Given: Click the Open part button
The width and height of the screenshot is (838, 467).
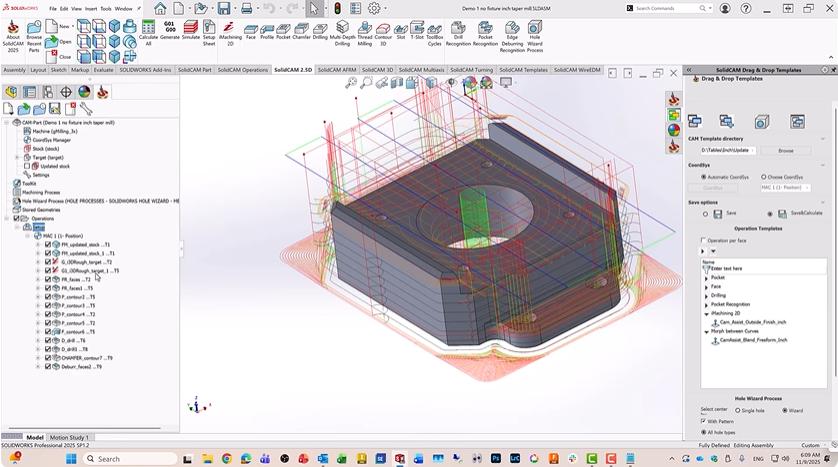Looking at the screenshot, I should pyautogui.click(x=59, y=41).
